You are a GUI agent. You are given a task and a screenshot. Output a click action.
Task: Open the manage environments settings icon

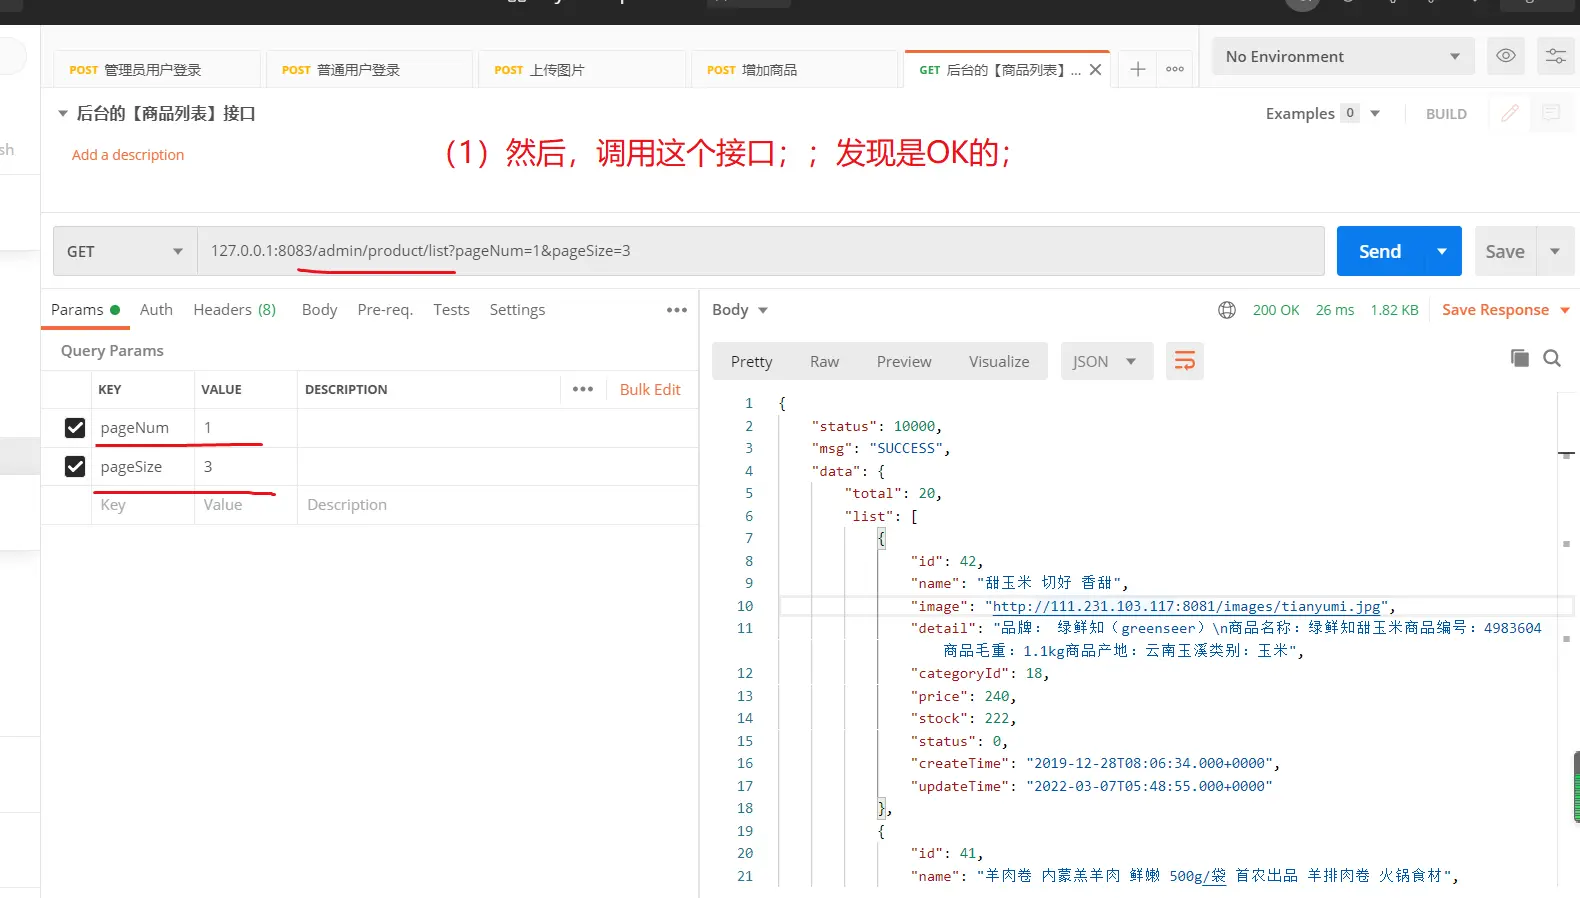(1555, 56)
